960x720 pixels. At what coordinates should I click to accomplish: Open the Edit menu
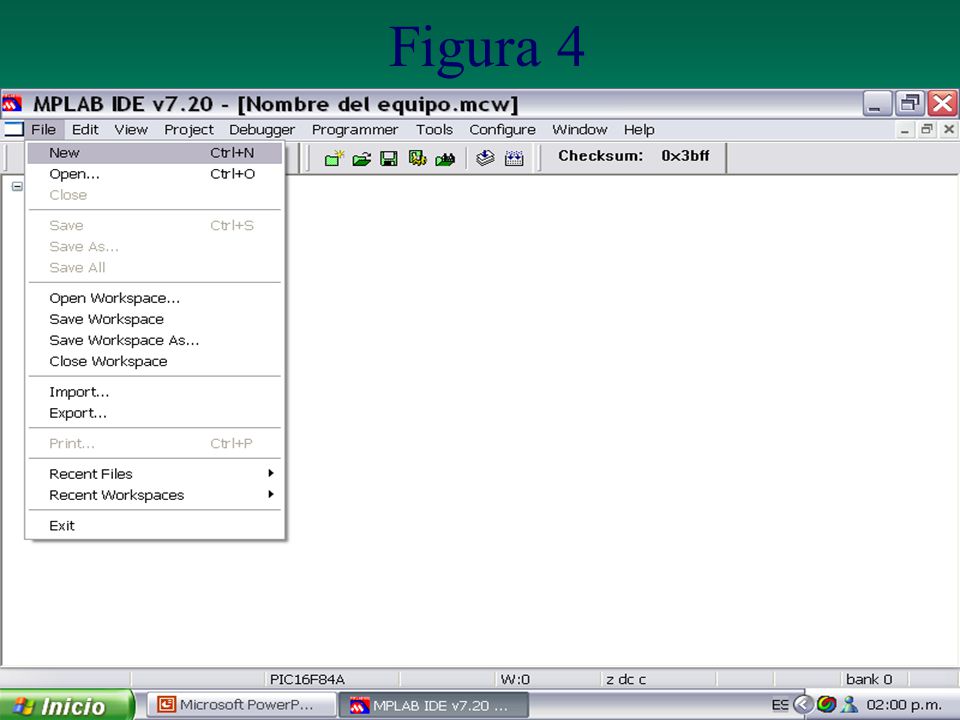click(85, 130)
